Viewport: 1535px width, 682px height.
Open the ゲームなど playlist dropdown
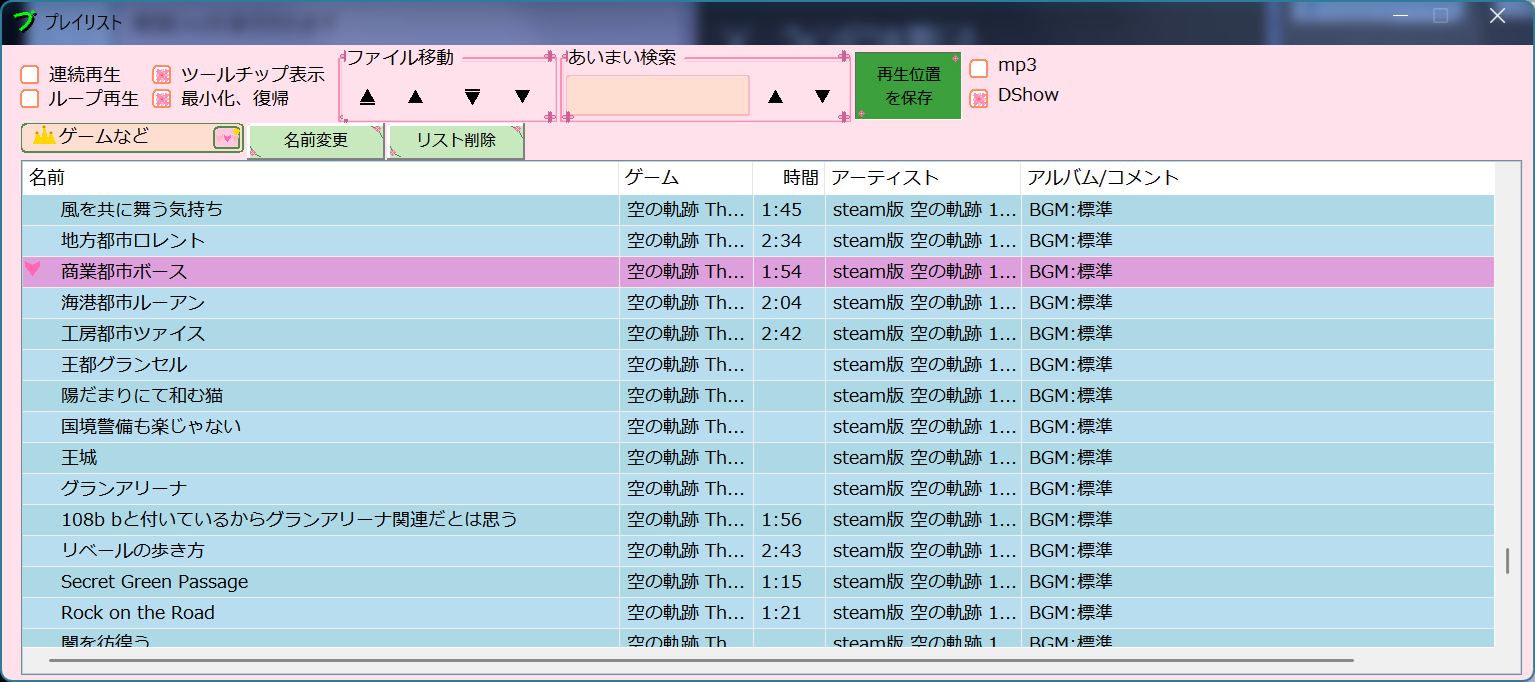coord(228,135)
